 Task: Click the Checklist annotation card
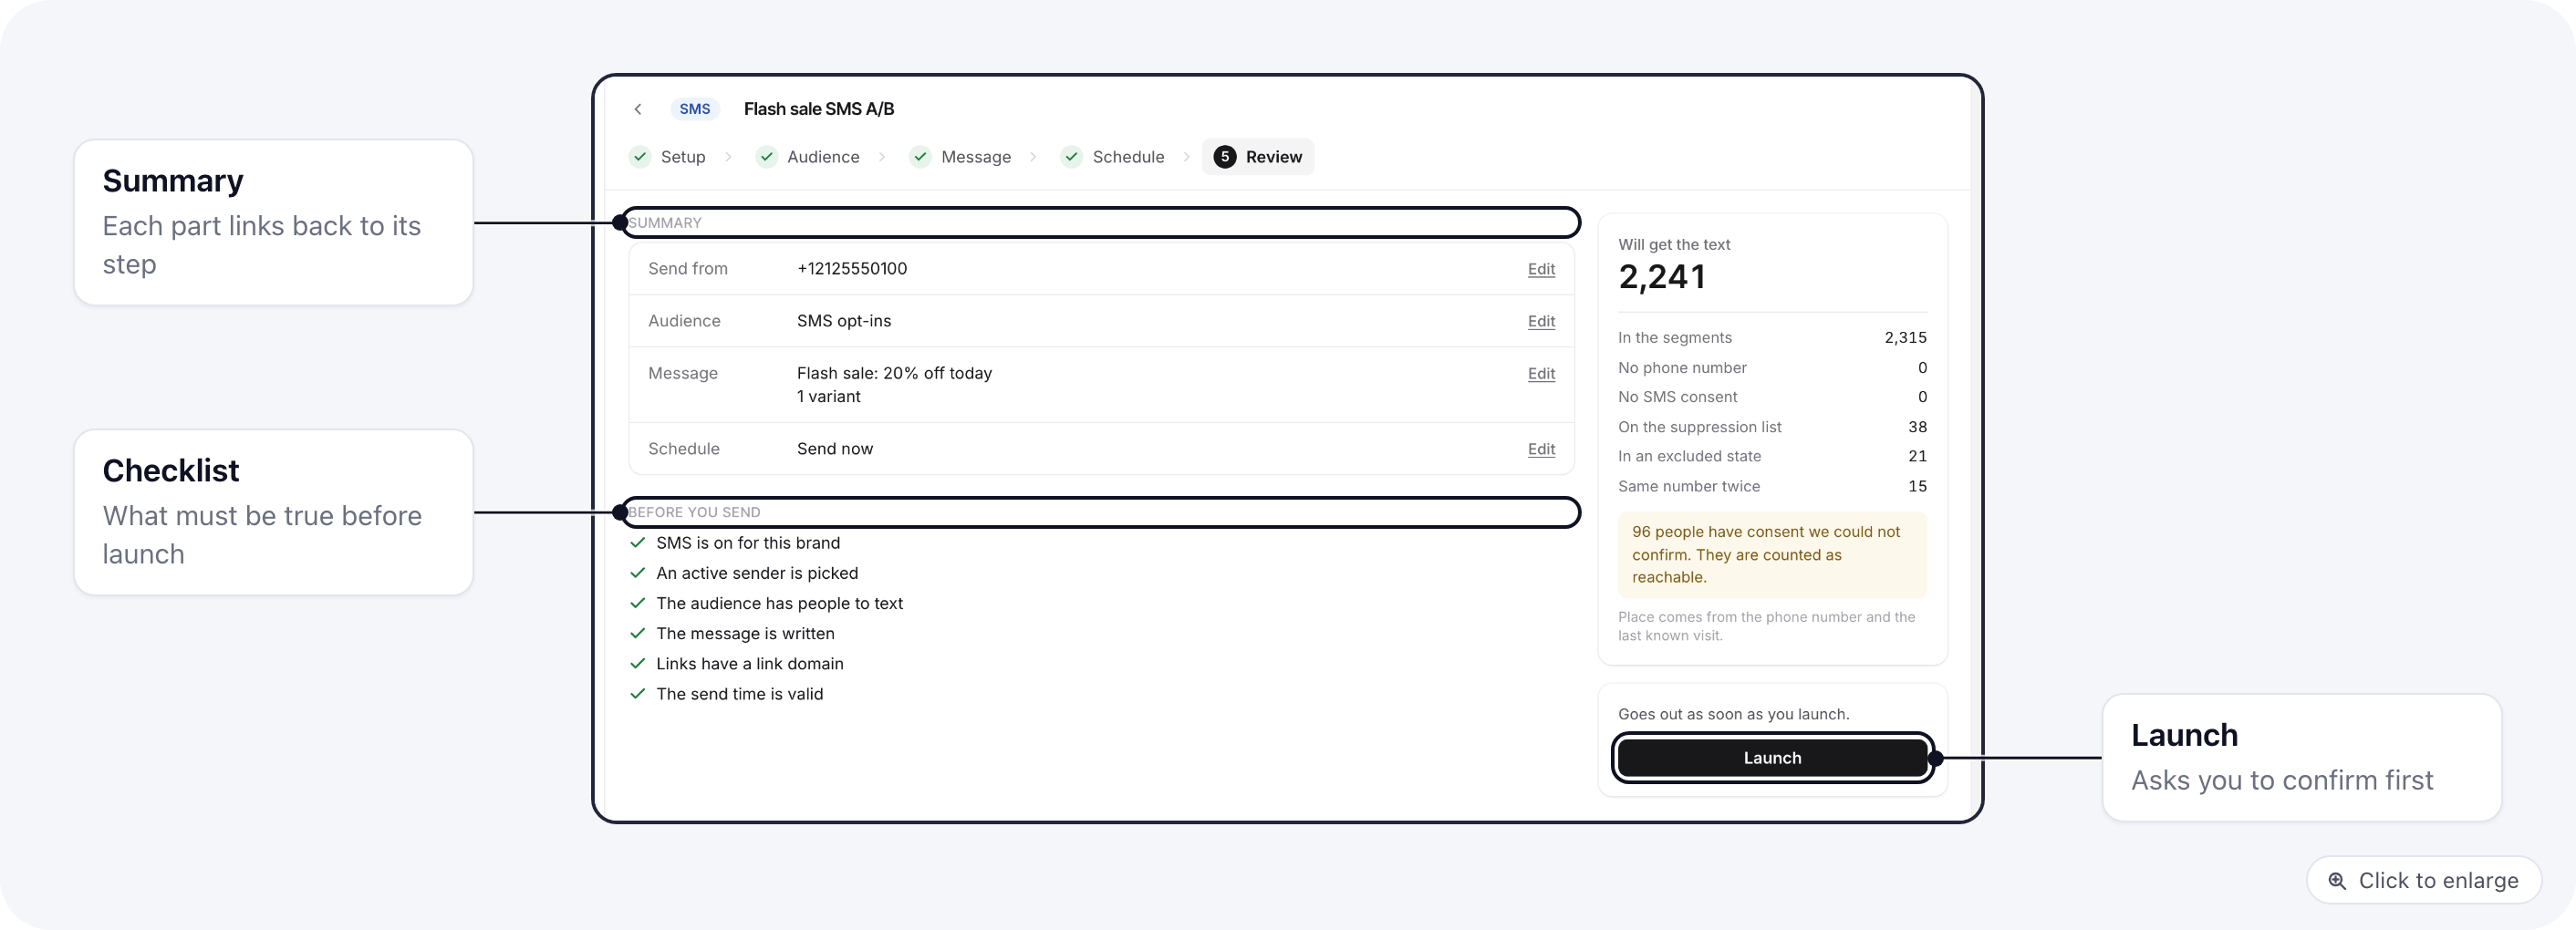[x=273, y=512]
